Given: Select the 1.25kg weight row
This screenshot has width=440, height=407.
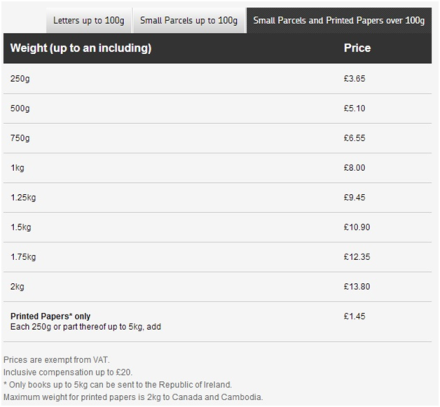Looking at the screenshot, I should click(217, 198).
